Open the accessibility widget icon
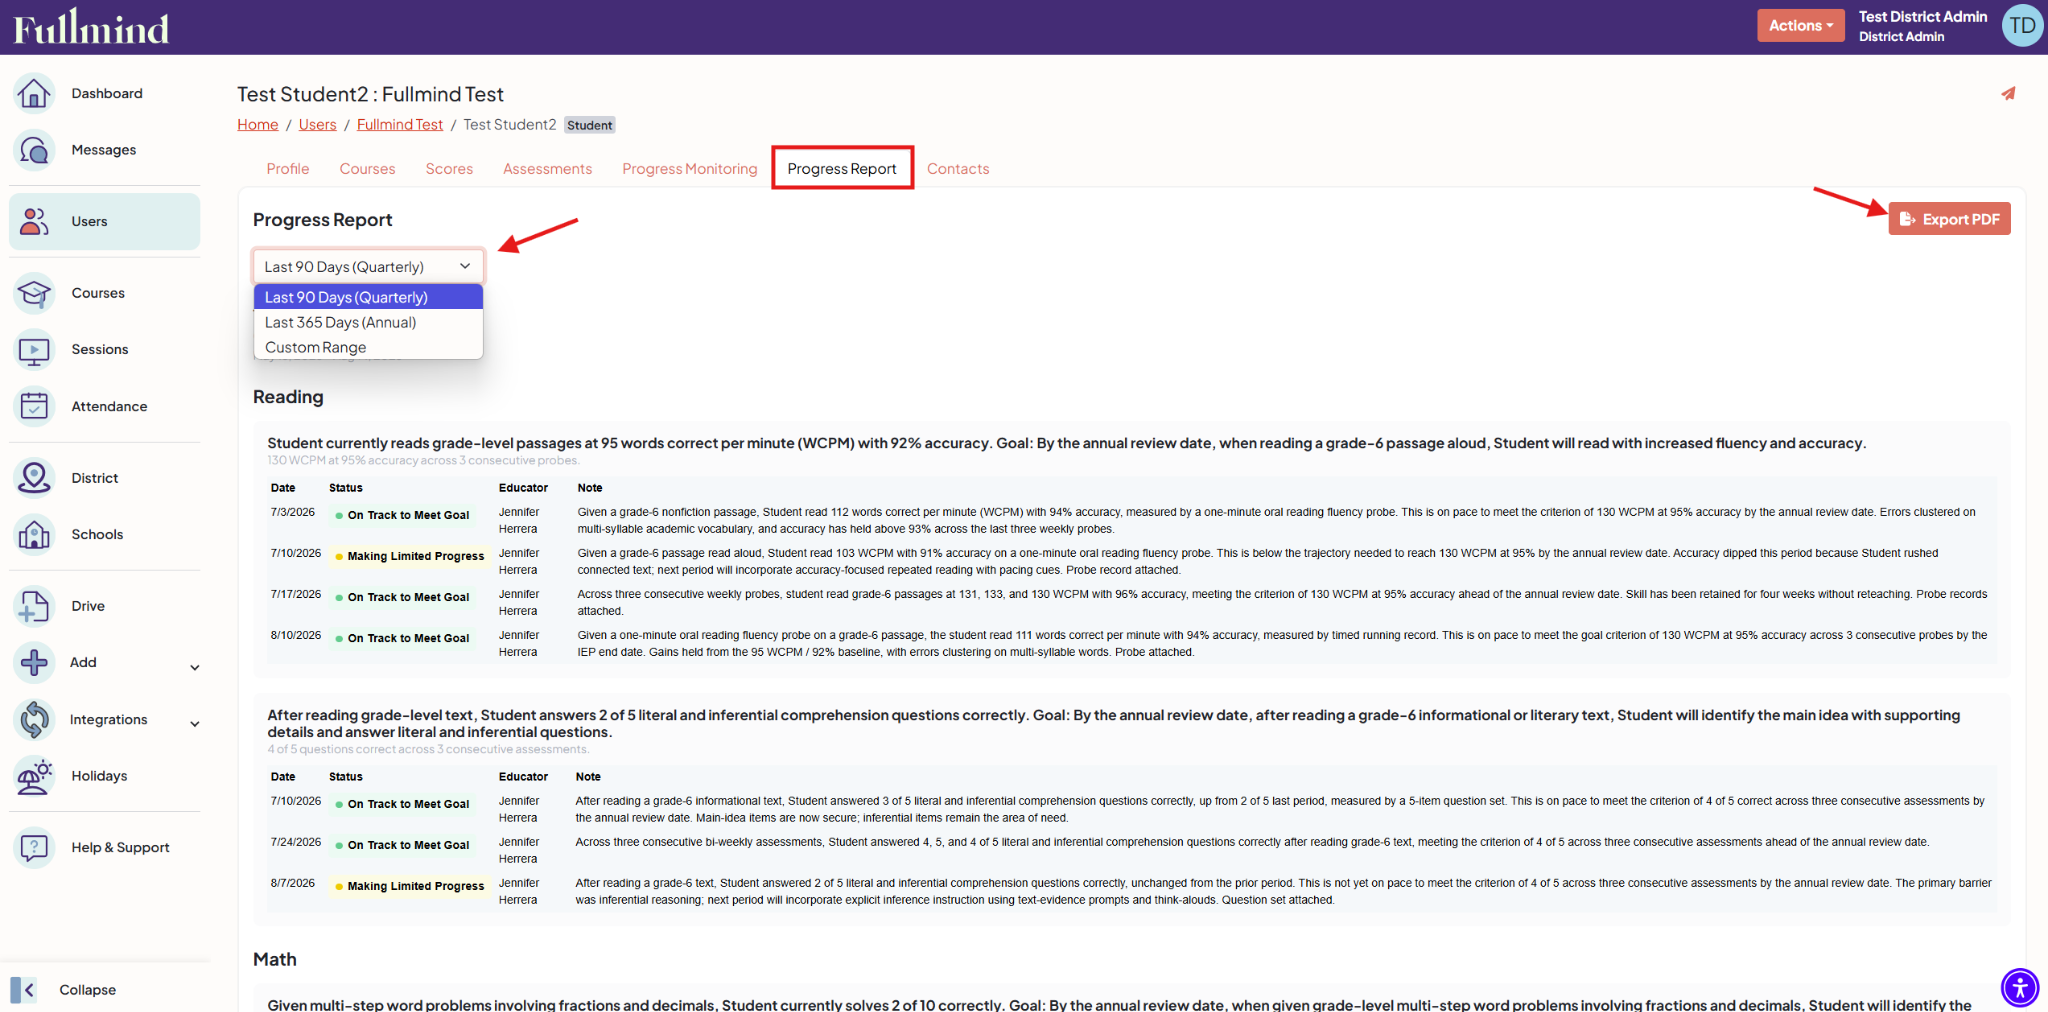2048x1012 pixels. click(2019, 987)
